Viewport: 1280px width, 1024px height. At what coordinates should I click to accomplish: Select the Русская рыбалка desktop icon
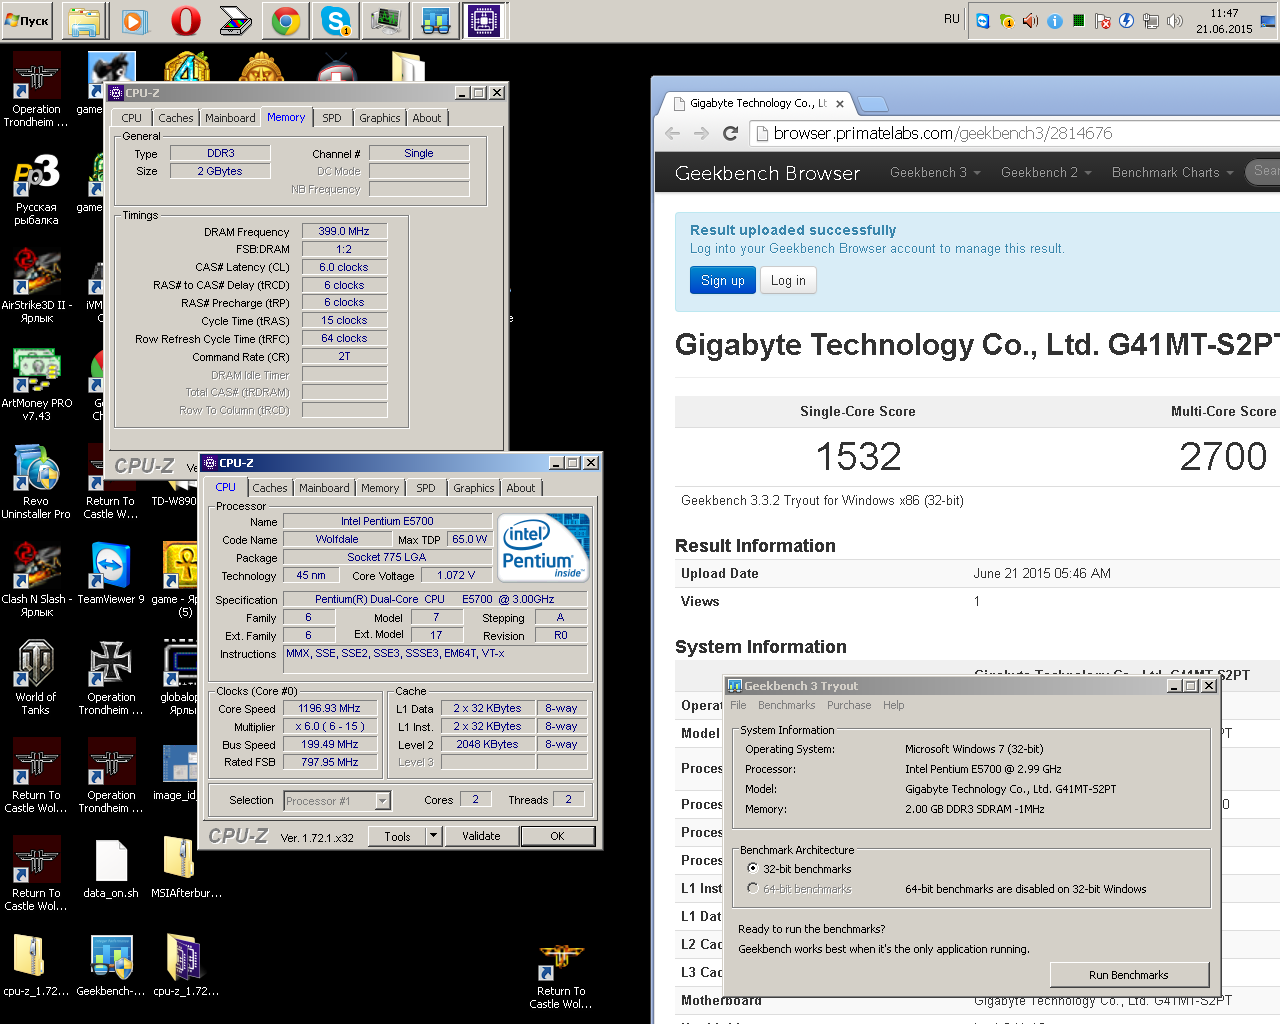click(x=36, y=190)
